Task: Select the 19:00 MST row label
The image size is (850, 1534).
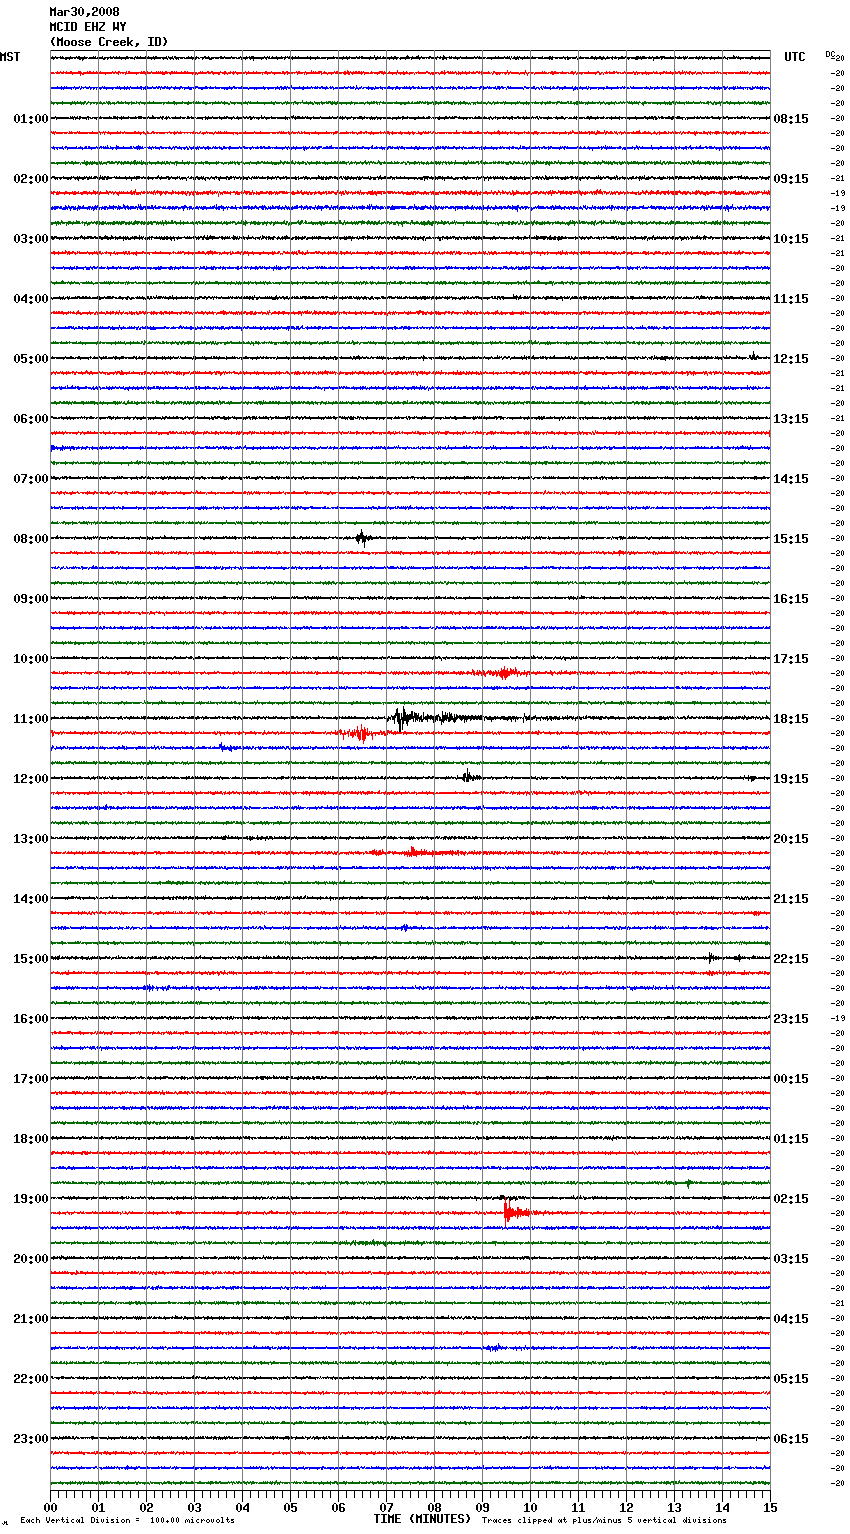Action: coord(31,1199)
